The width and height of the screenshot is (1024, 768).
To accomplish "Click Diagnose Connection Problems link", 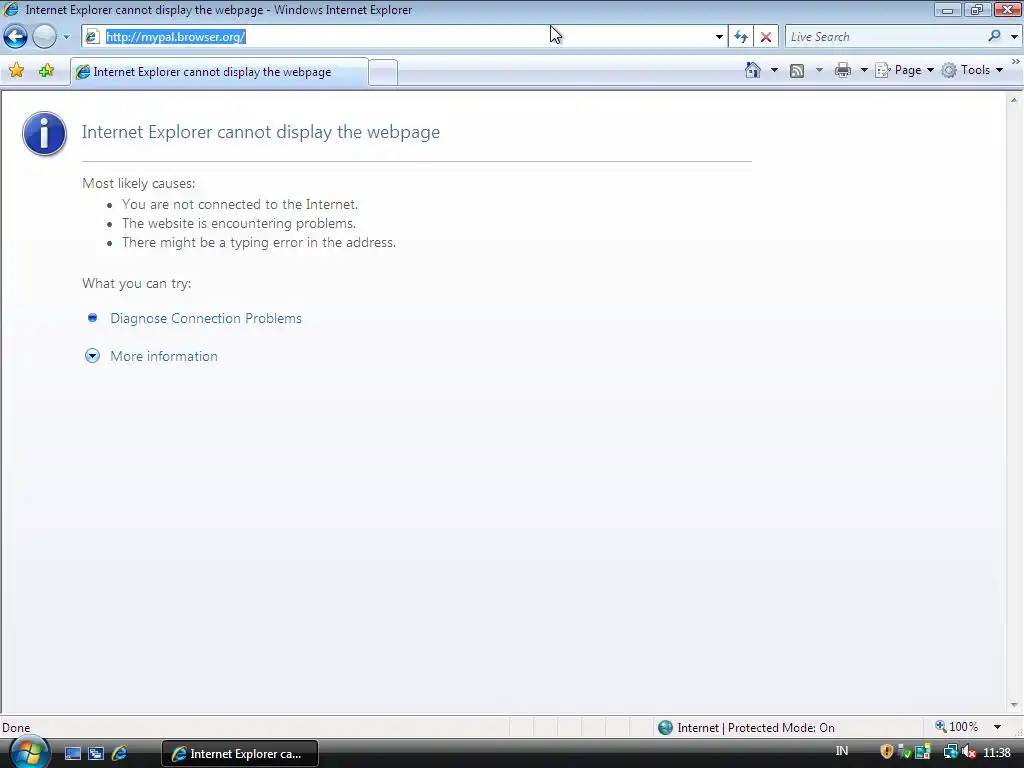I will (x=206, y=318).
